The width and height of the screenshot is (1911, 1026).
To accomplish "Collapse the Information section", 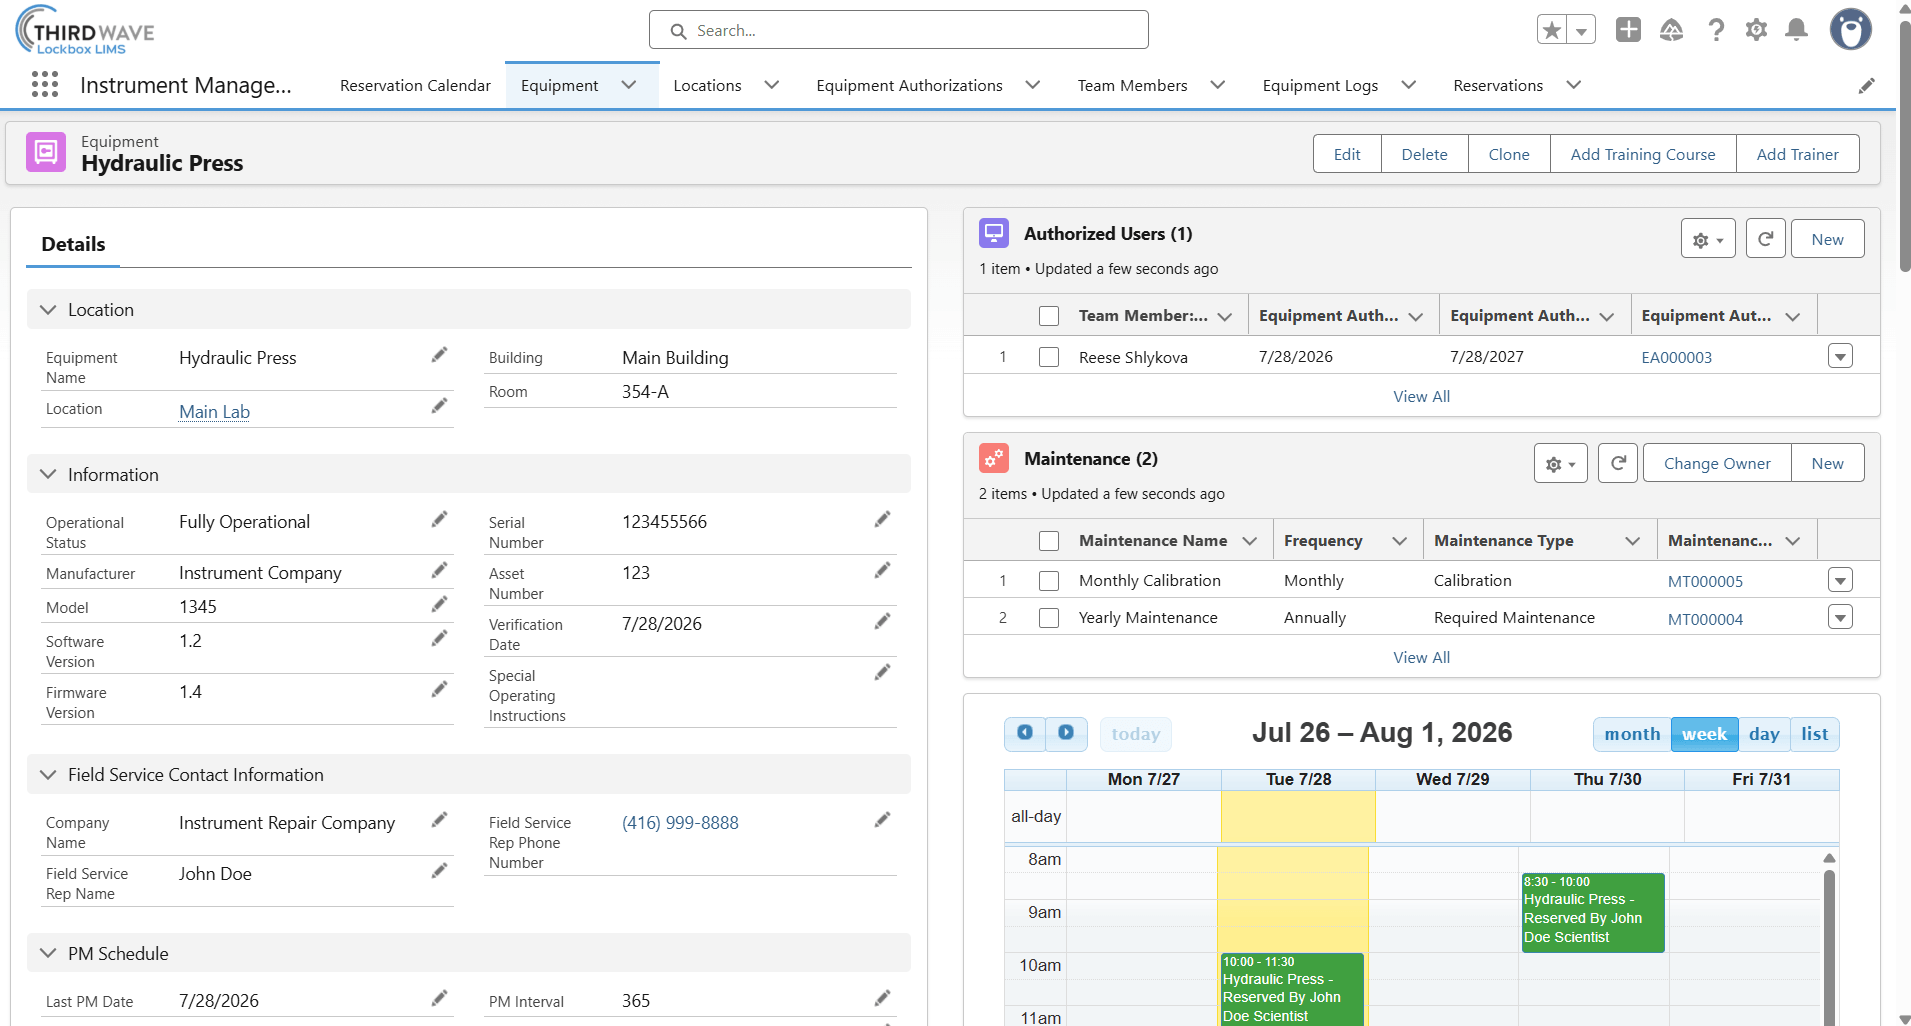I will coord(48,474).
